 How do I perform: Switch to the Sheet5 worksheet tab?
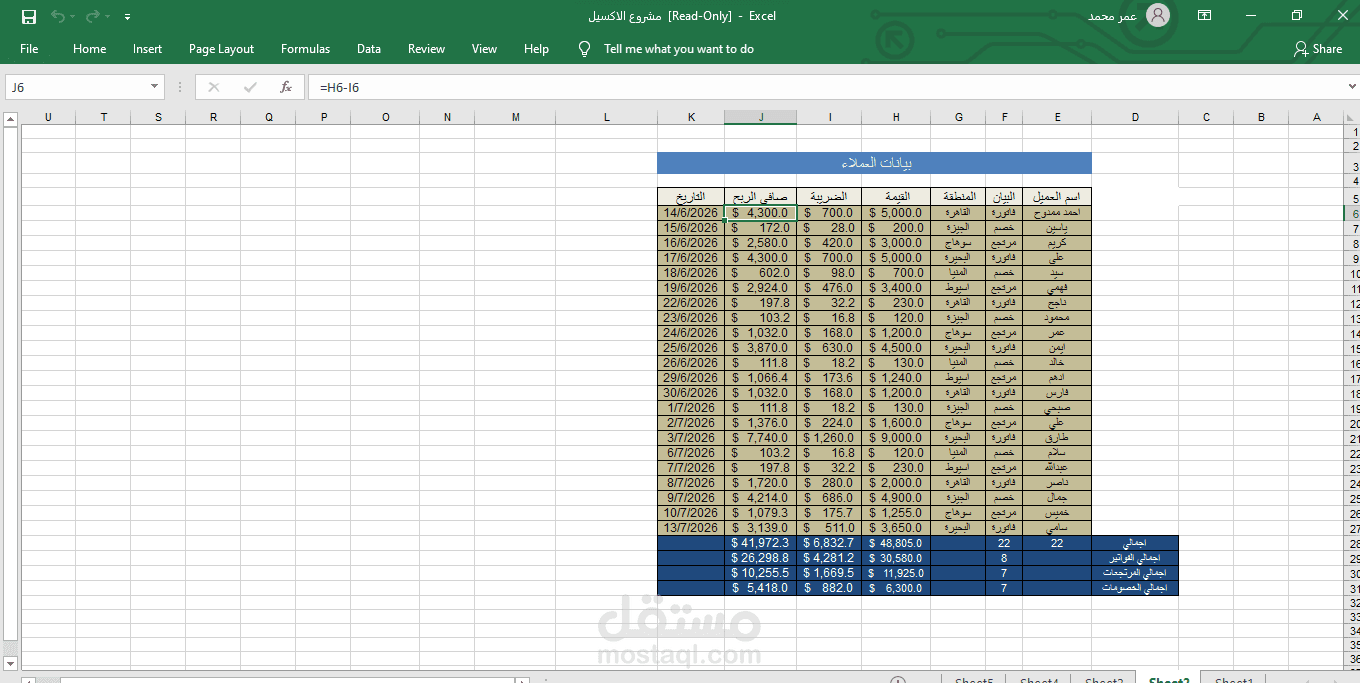click(x=974, y=680)
